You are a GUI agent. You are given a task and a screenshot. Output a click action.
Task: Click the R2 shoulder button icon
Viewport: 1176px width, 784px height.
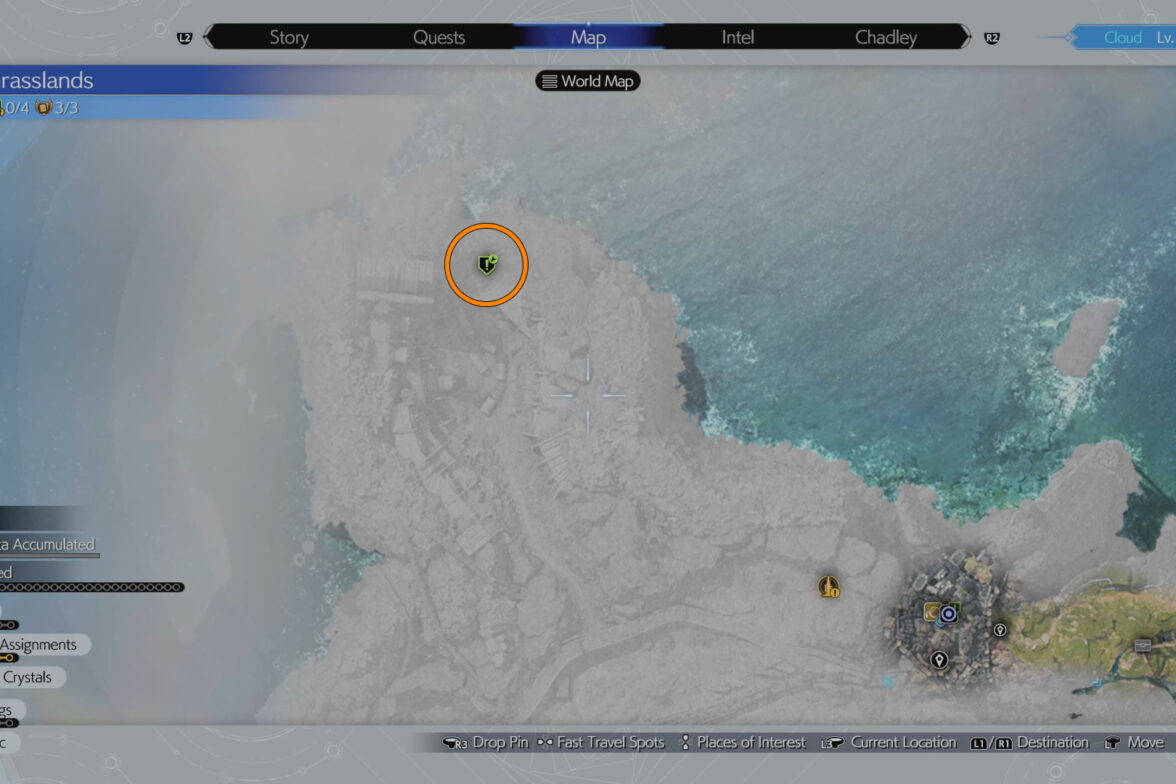tap(992, 38)
